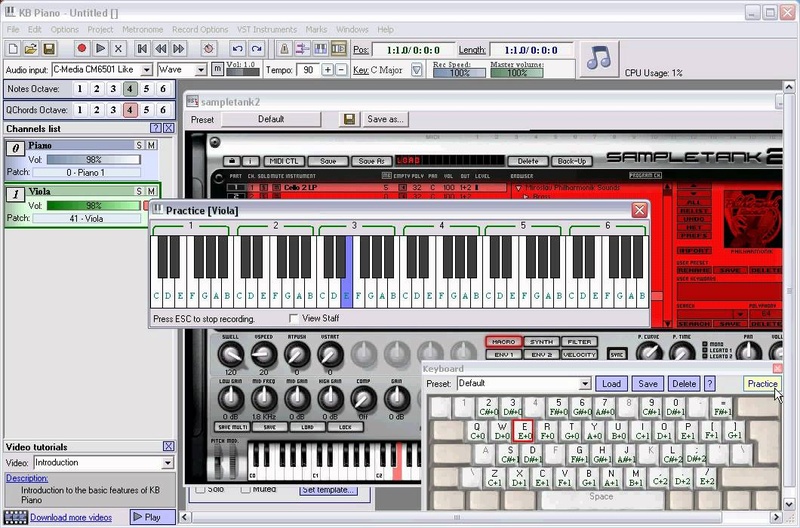Solo the Piano channel with S
Viewport: 800px width, 528px height.
139,145
